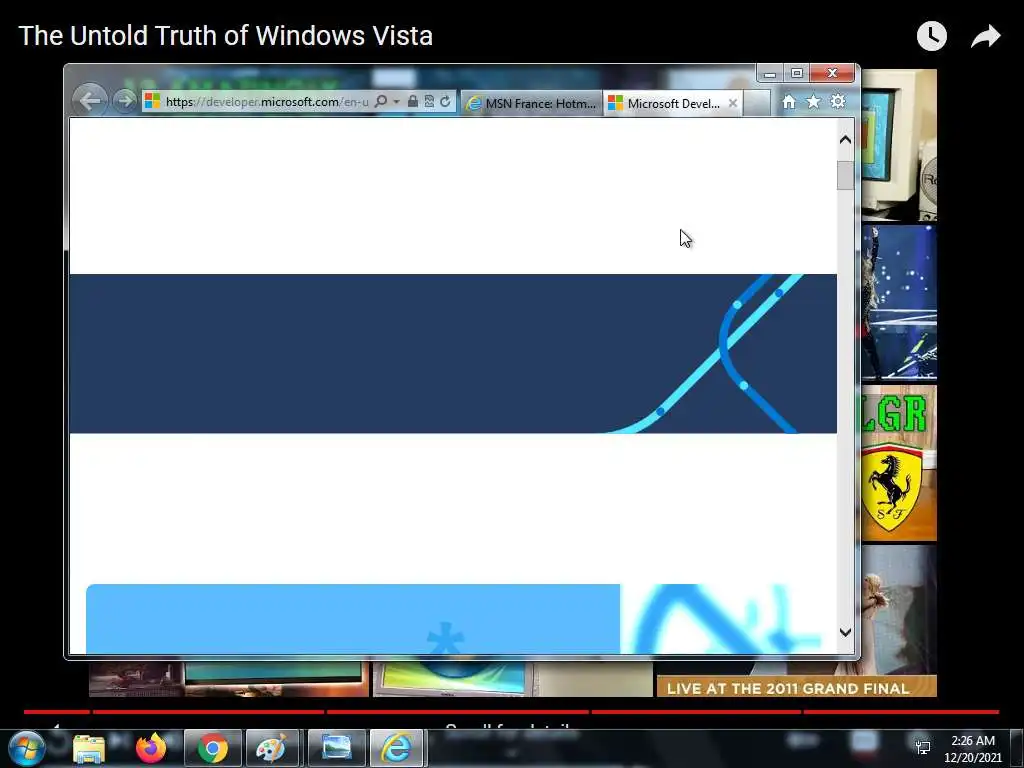Close the Internet Explorer window

click(832, 73)
